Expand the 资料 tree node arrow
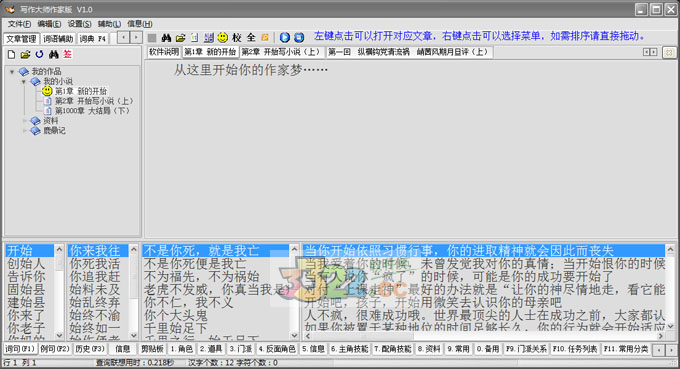The width and height of the screenshot is (680, 369). 24,121
